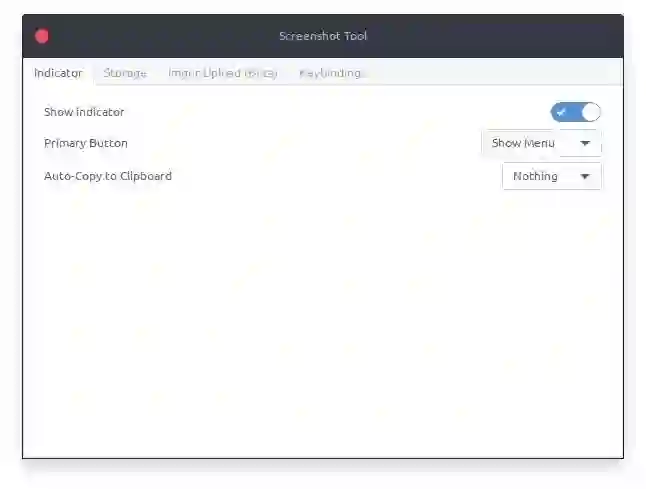The height and width of the screenshot is (489, 646).
Task: Click the Auto-Copy to Clipboard label
Action: (x=108, y=176)
